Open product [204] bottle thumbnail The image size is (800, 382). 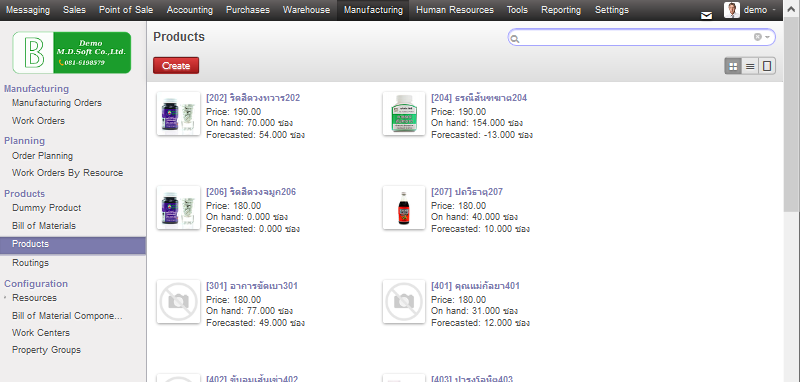pos(404,113)
